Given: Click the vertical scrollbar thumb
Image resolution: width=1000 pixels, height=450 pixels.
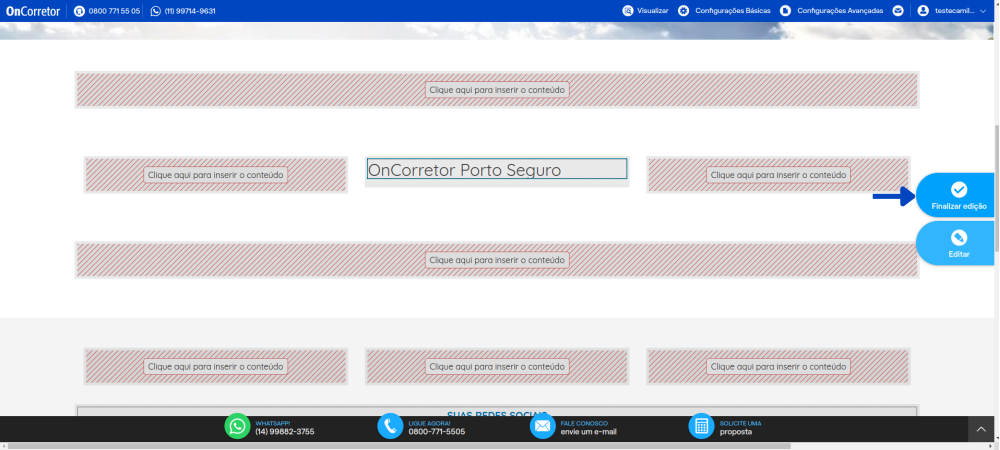Looking at the screenshot, I should 996,188.
